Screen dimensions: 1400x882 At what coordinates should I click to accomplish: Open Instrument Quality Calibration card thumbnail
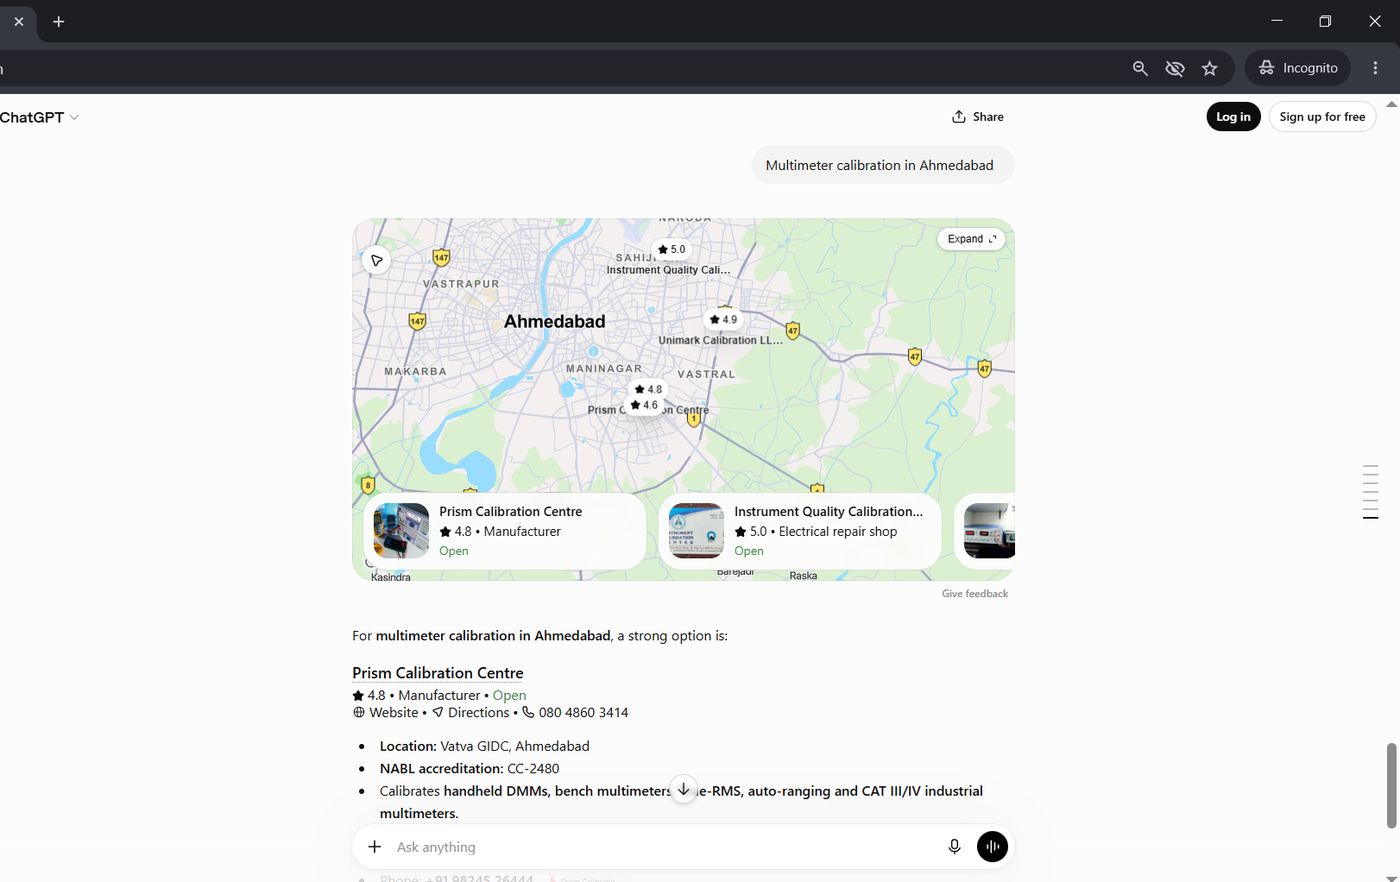click(x=696, y=530)
